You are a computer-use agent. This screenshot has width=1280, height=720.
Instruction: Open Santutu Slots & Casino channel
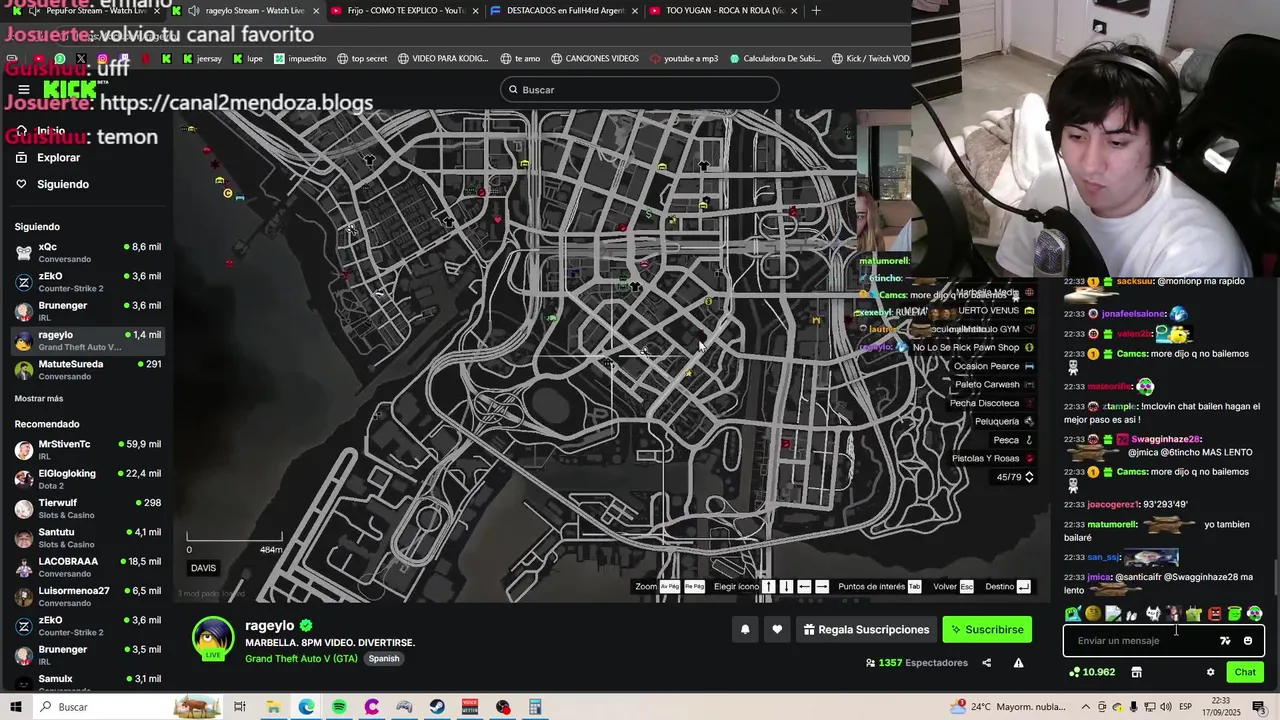click(x=88, y=538)
